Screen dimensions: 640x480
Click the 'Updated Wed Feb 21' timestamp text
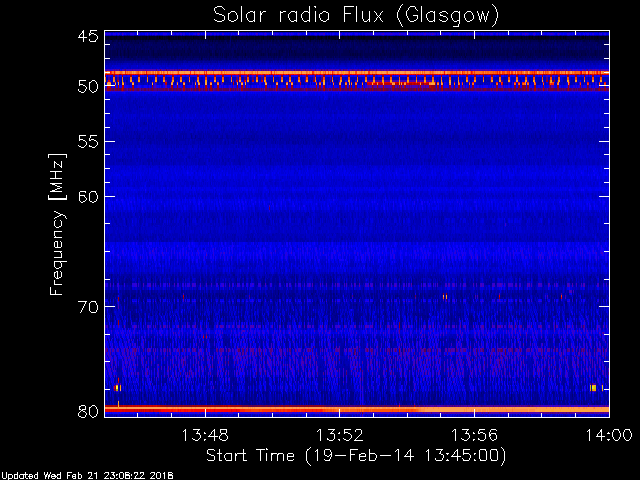[x=87, y=476]
